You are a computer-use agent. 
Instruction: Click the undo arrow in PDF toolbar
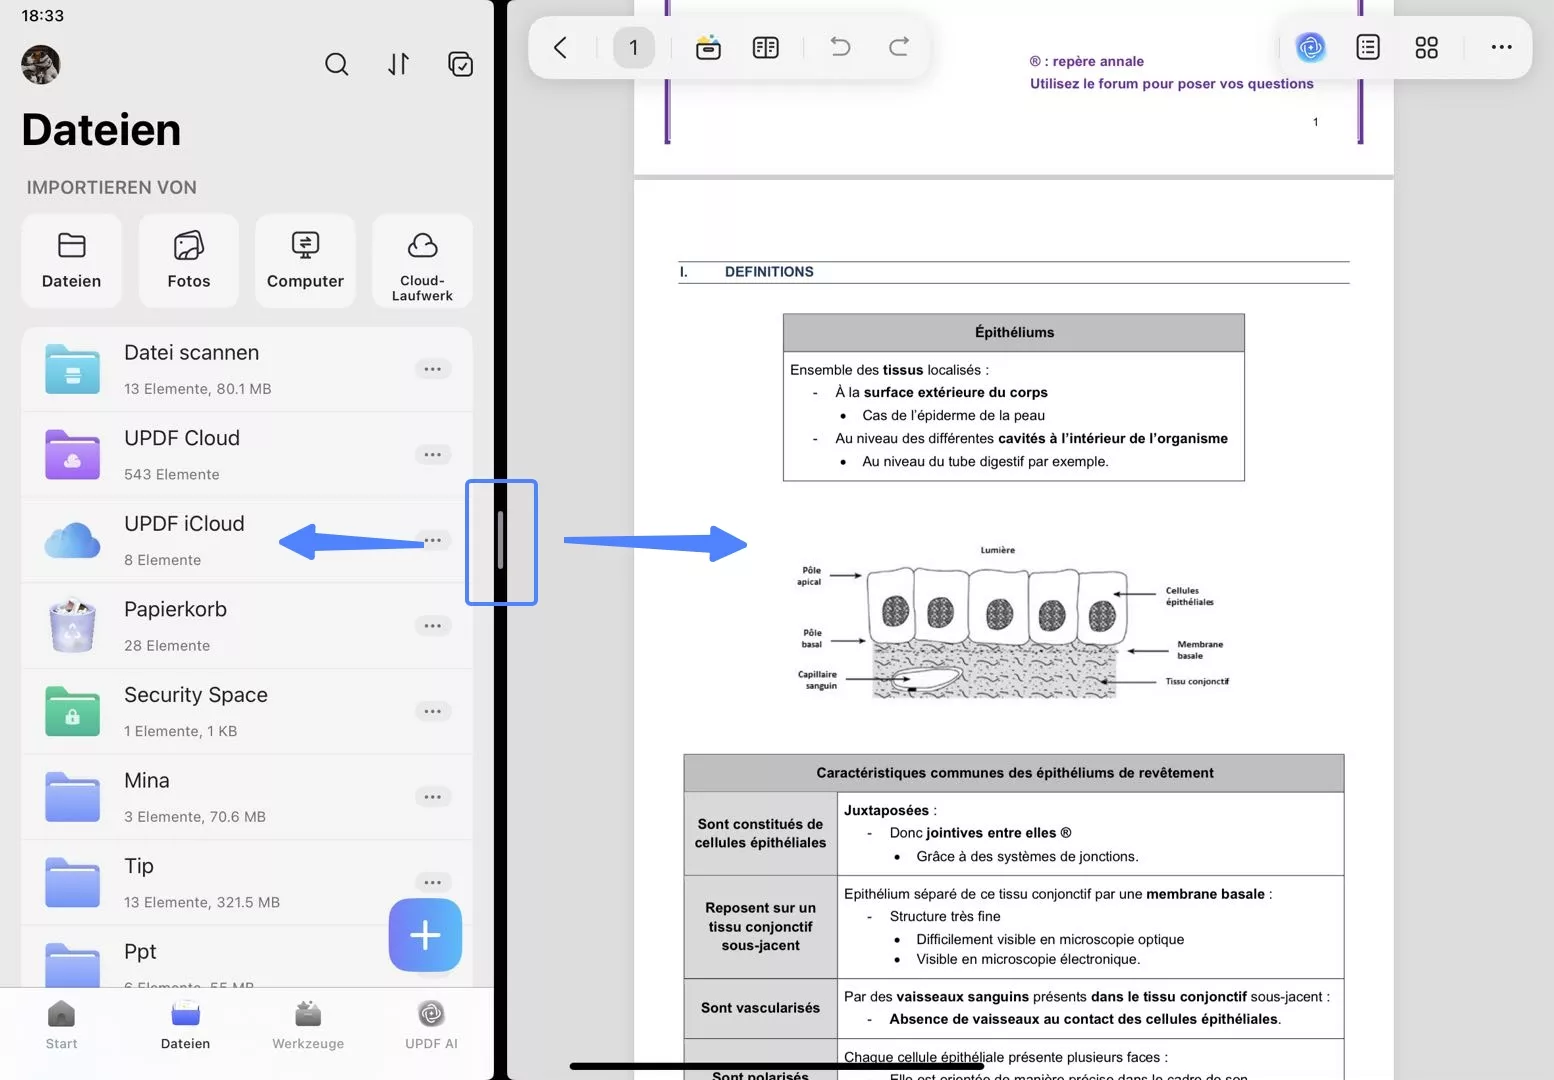pos(840,46)
